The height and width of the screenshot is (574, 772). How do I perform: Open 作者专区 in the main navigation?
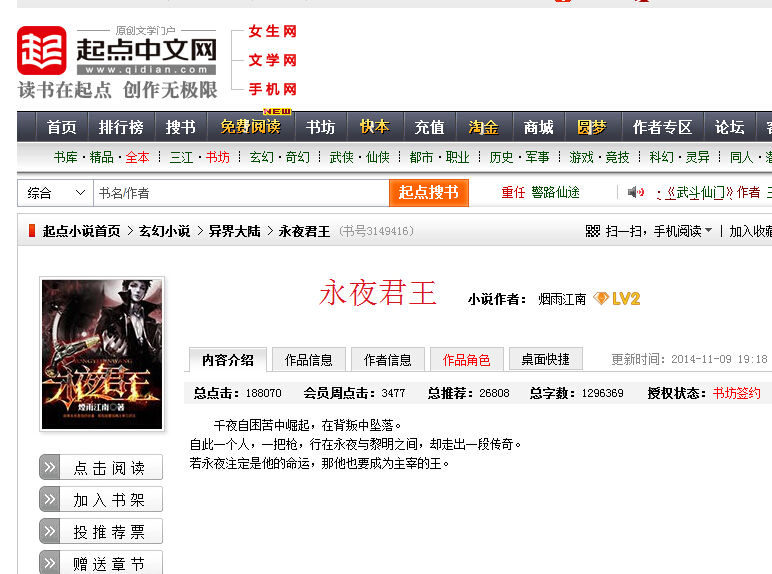tap(662, 127)
